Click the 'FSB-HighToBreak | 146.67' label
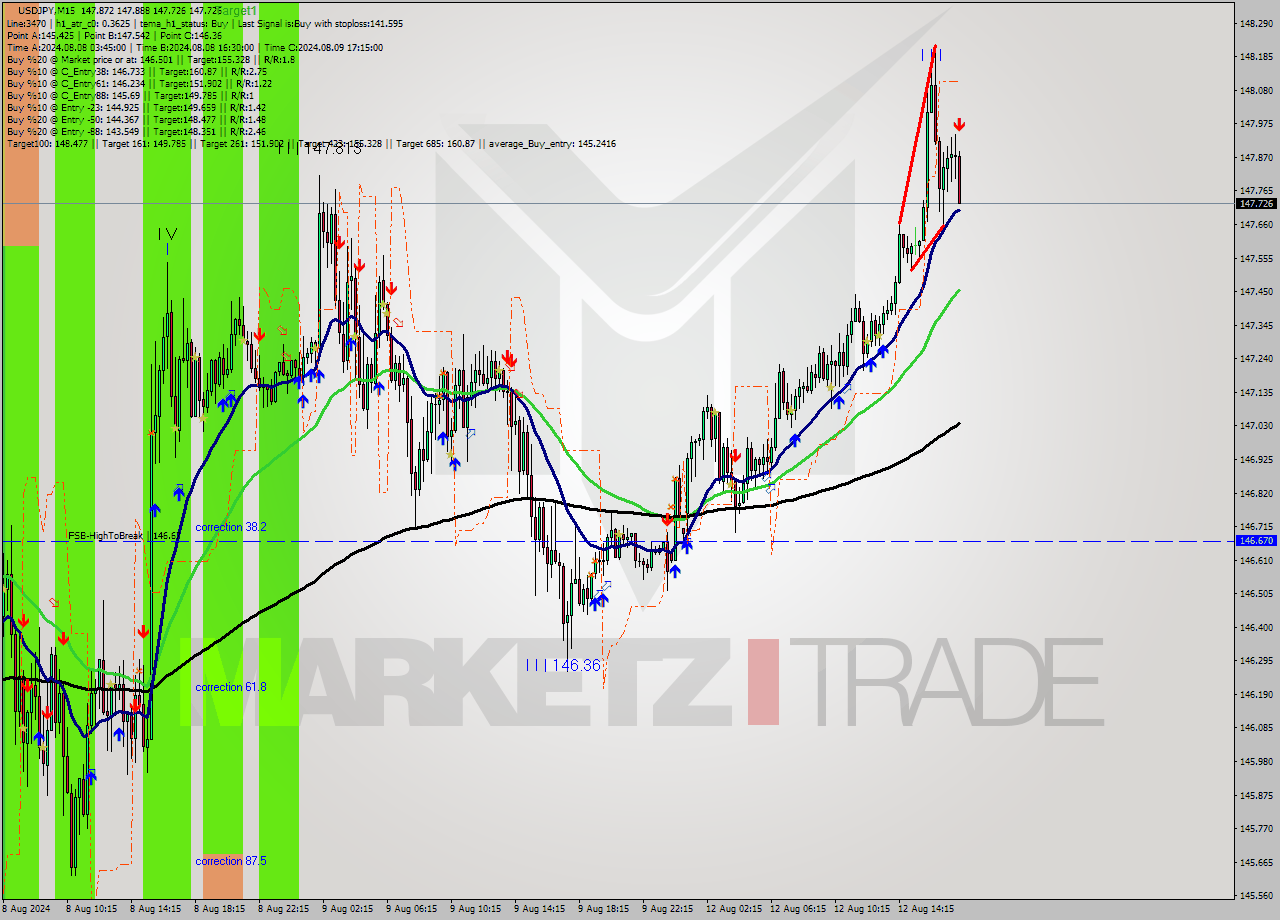The height and width of the screenshot is (920, 1280). [125, 536]
